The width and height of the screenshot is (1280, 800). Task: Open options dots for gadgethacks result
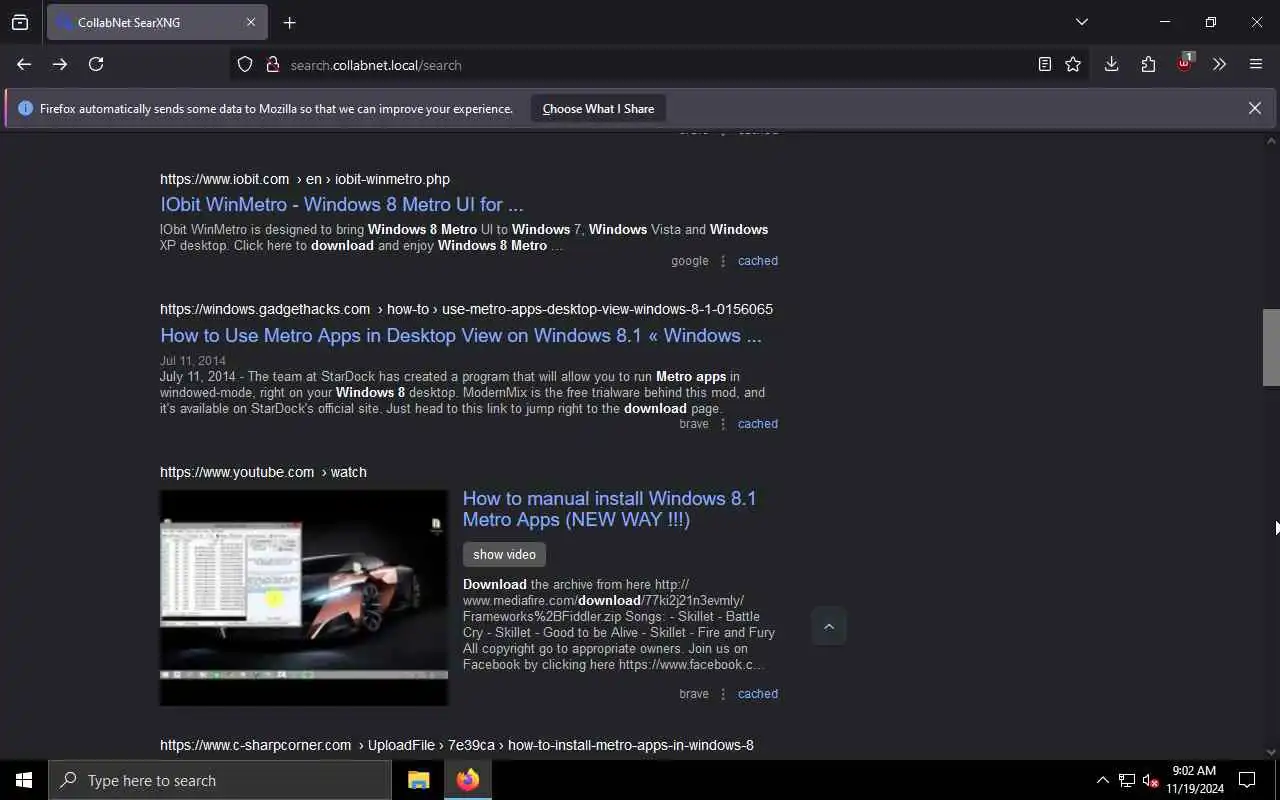point(723,423)
